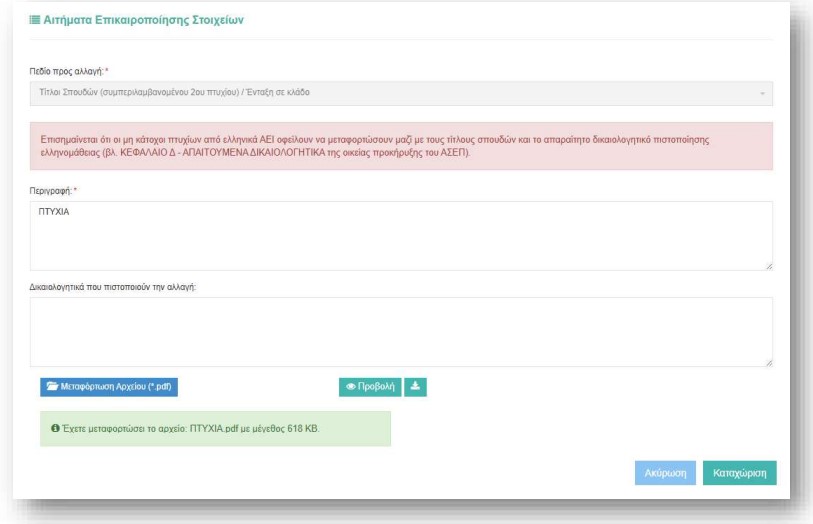Viewport: 813px width, 524px height.
Task: Click the resize grip of the Περιγραφή box
Action: 768,265
